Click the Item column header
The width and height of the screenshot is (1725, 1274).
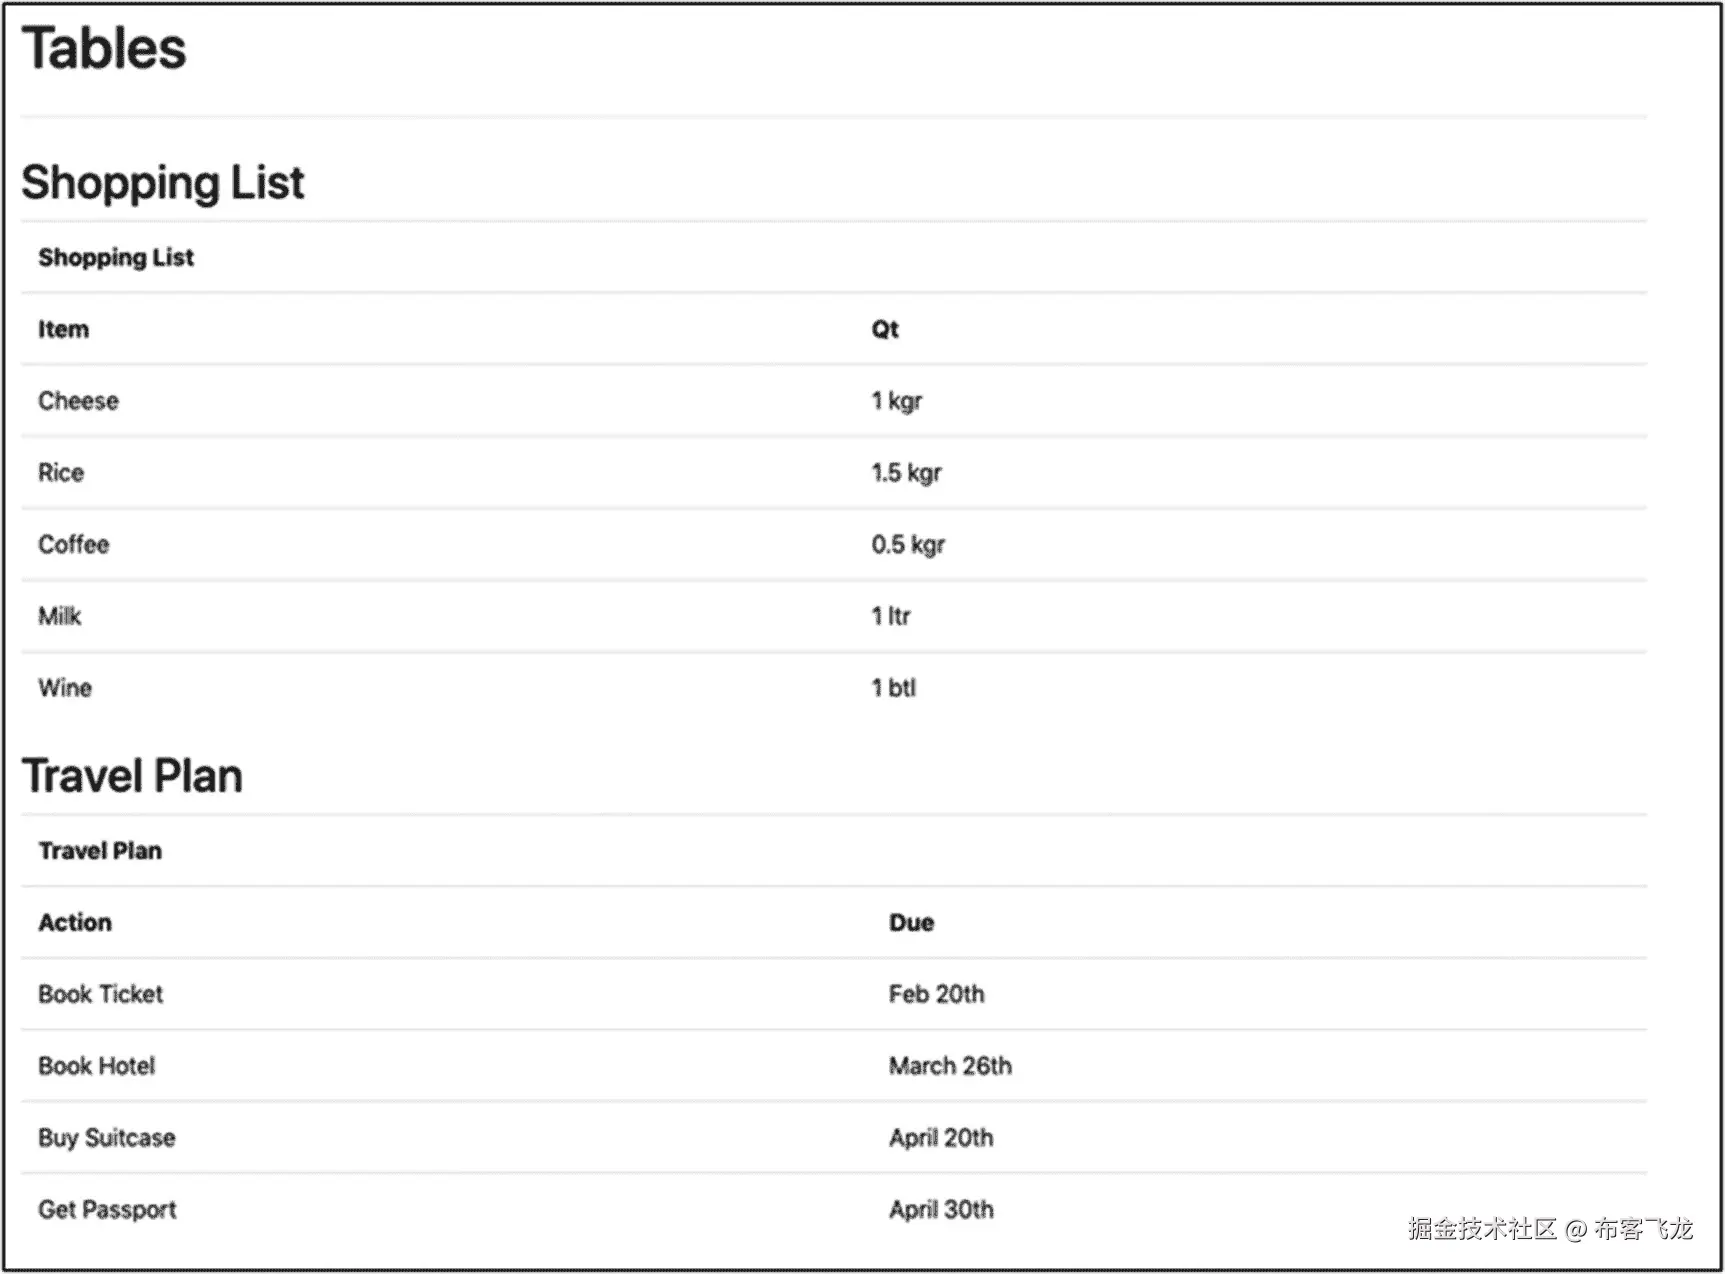coord(63,329)
